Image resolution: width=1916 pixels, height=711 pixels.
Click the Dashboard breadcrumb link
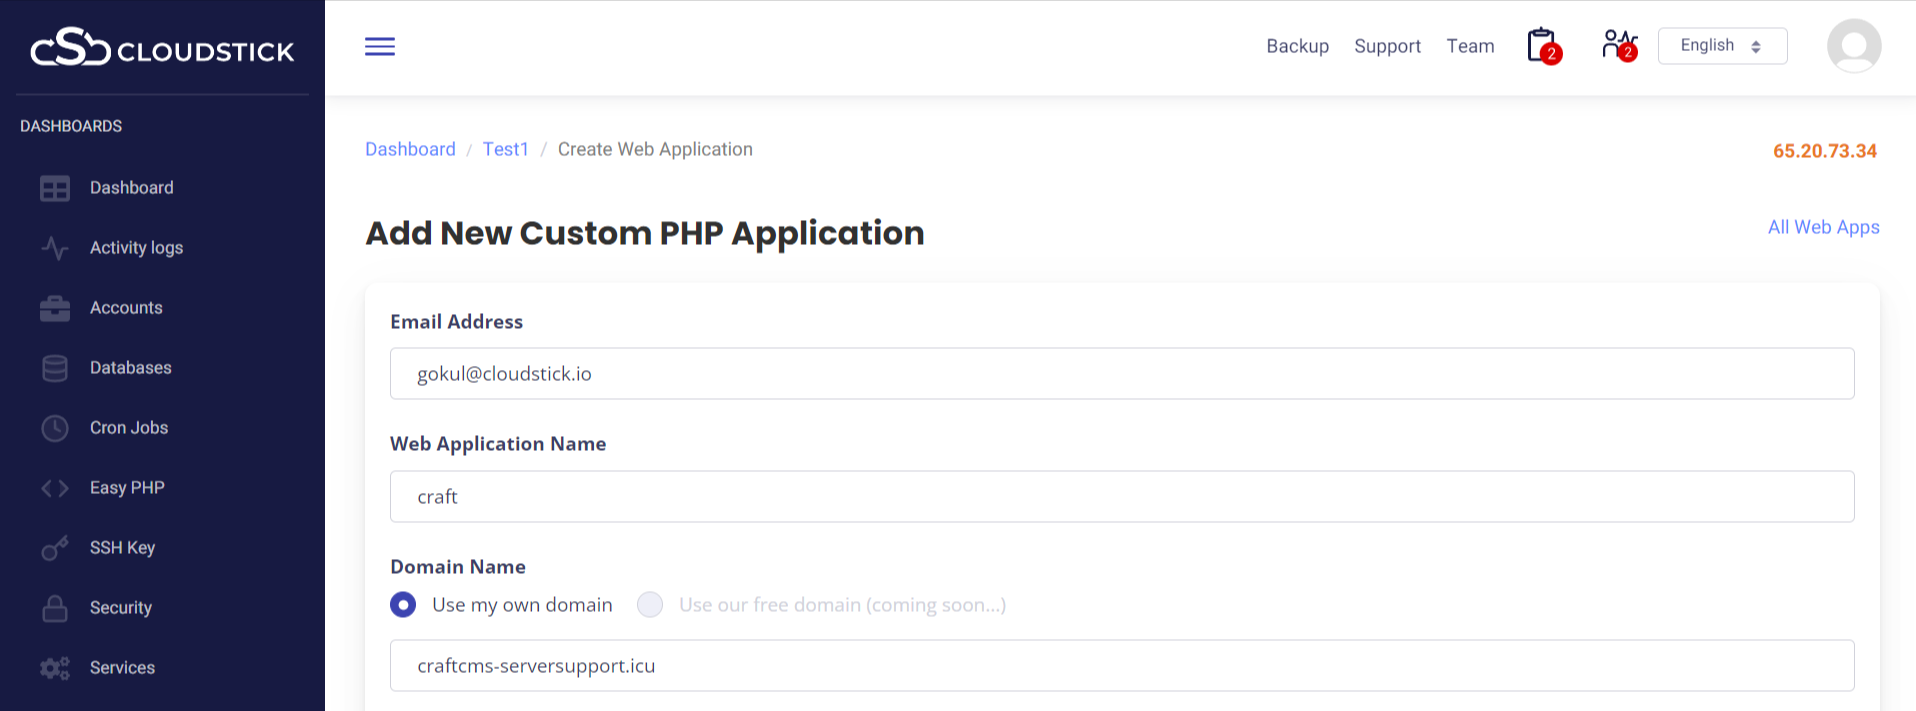tap(410, 149)
